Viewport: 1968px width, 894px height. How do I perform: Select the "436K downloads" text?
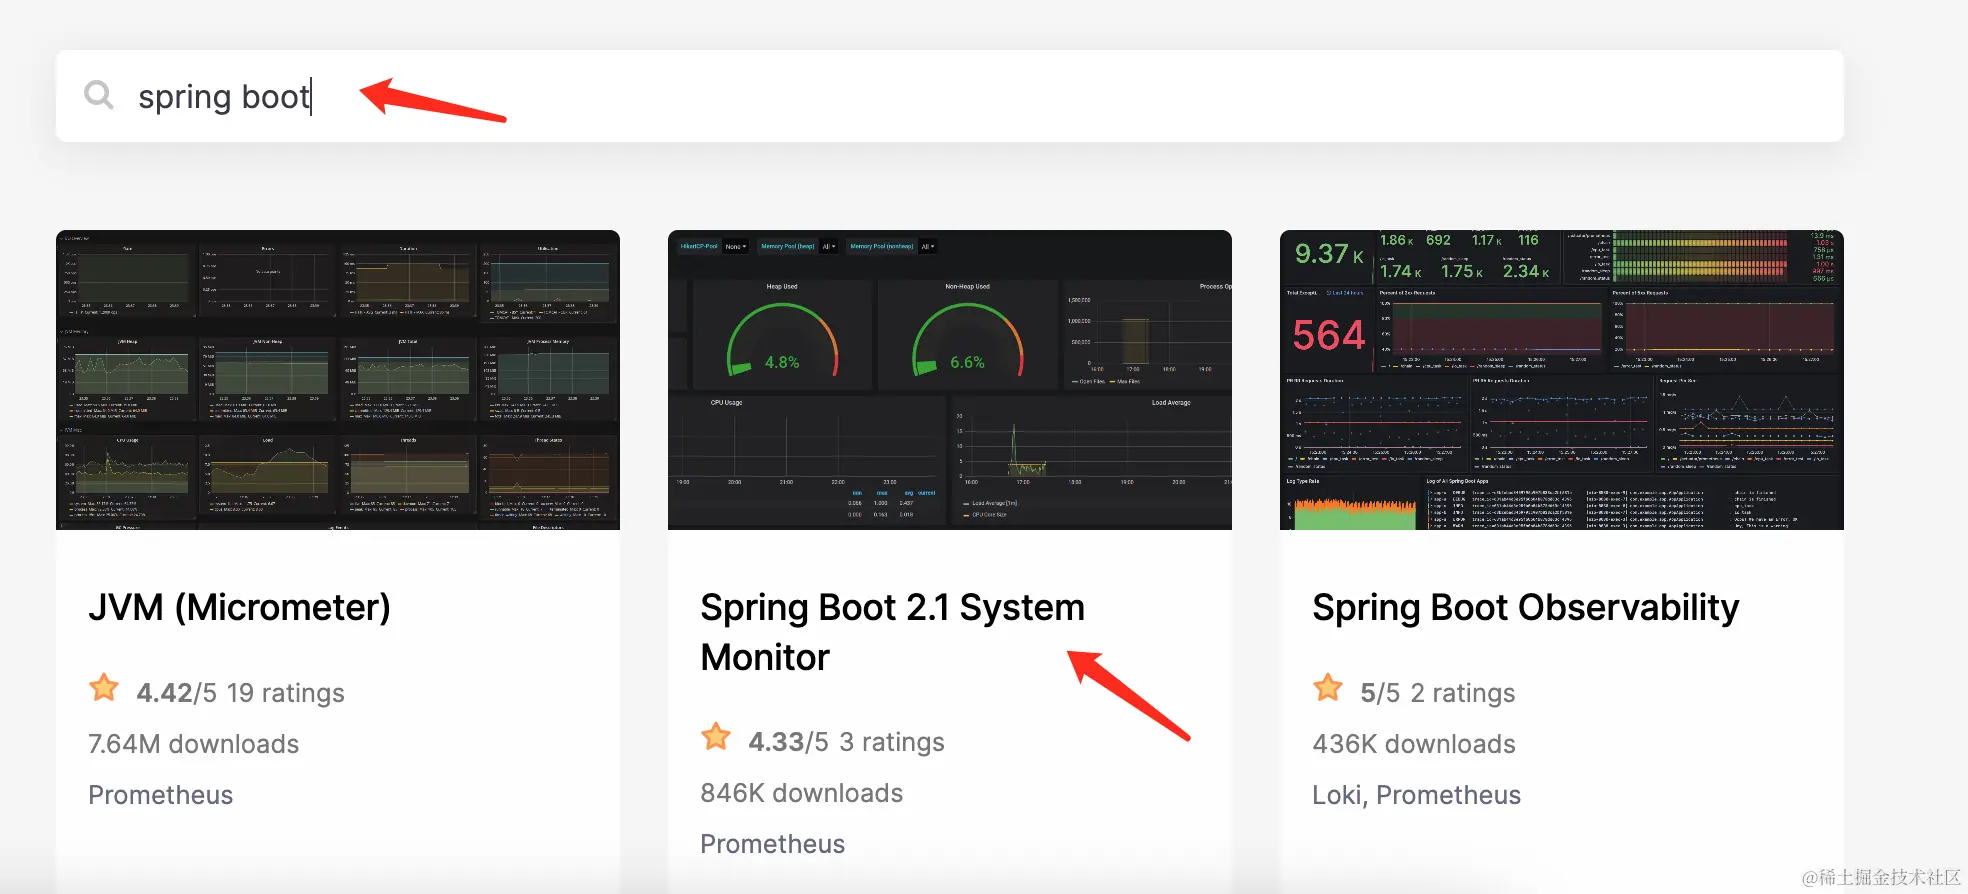click(x=1413, y=744)
